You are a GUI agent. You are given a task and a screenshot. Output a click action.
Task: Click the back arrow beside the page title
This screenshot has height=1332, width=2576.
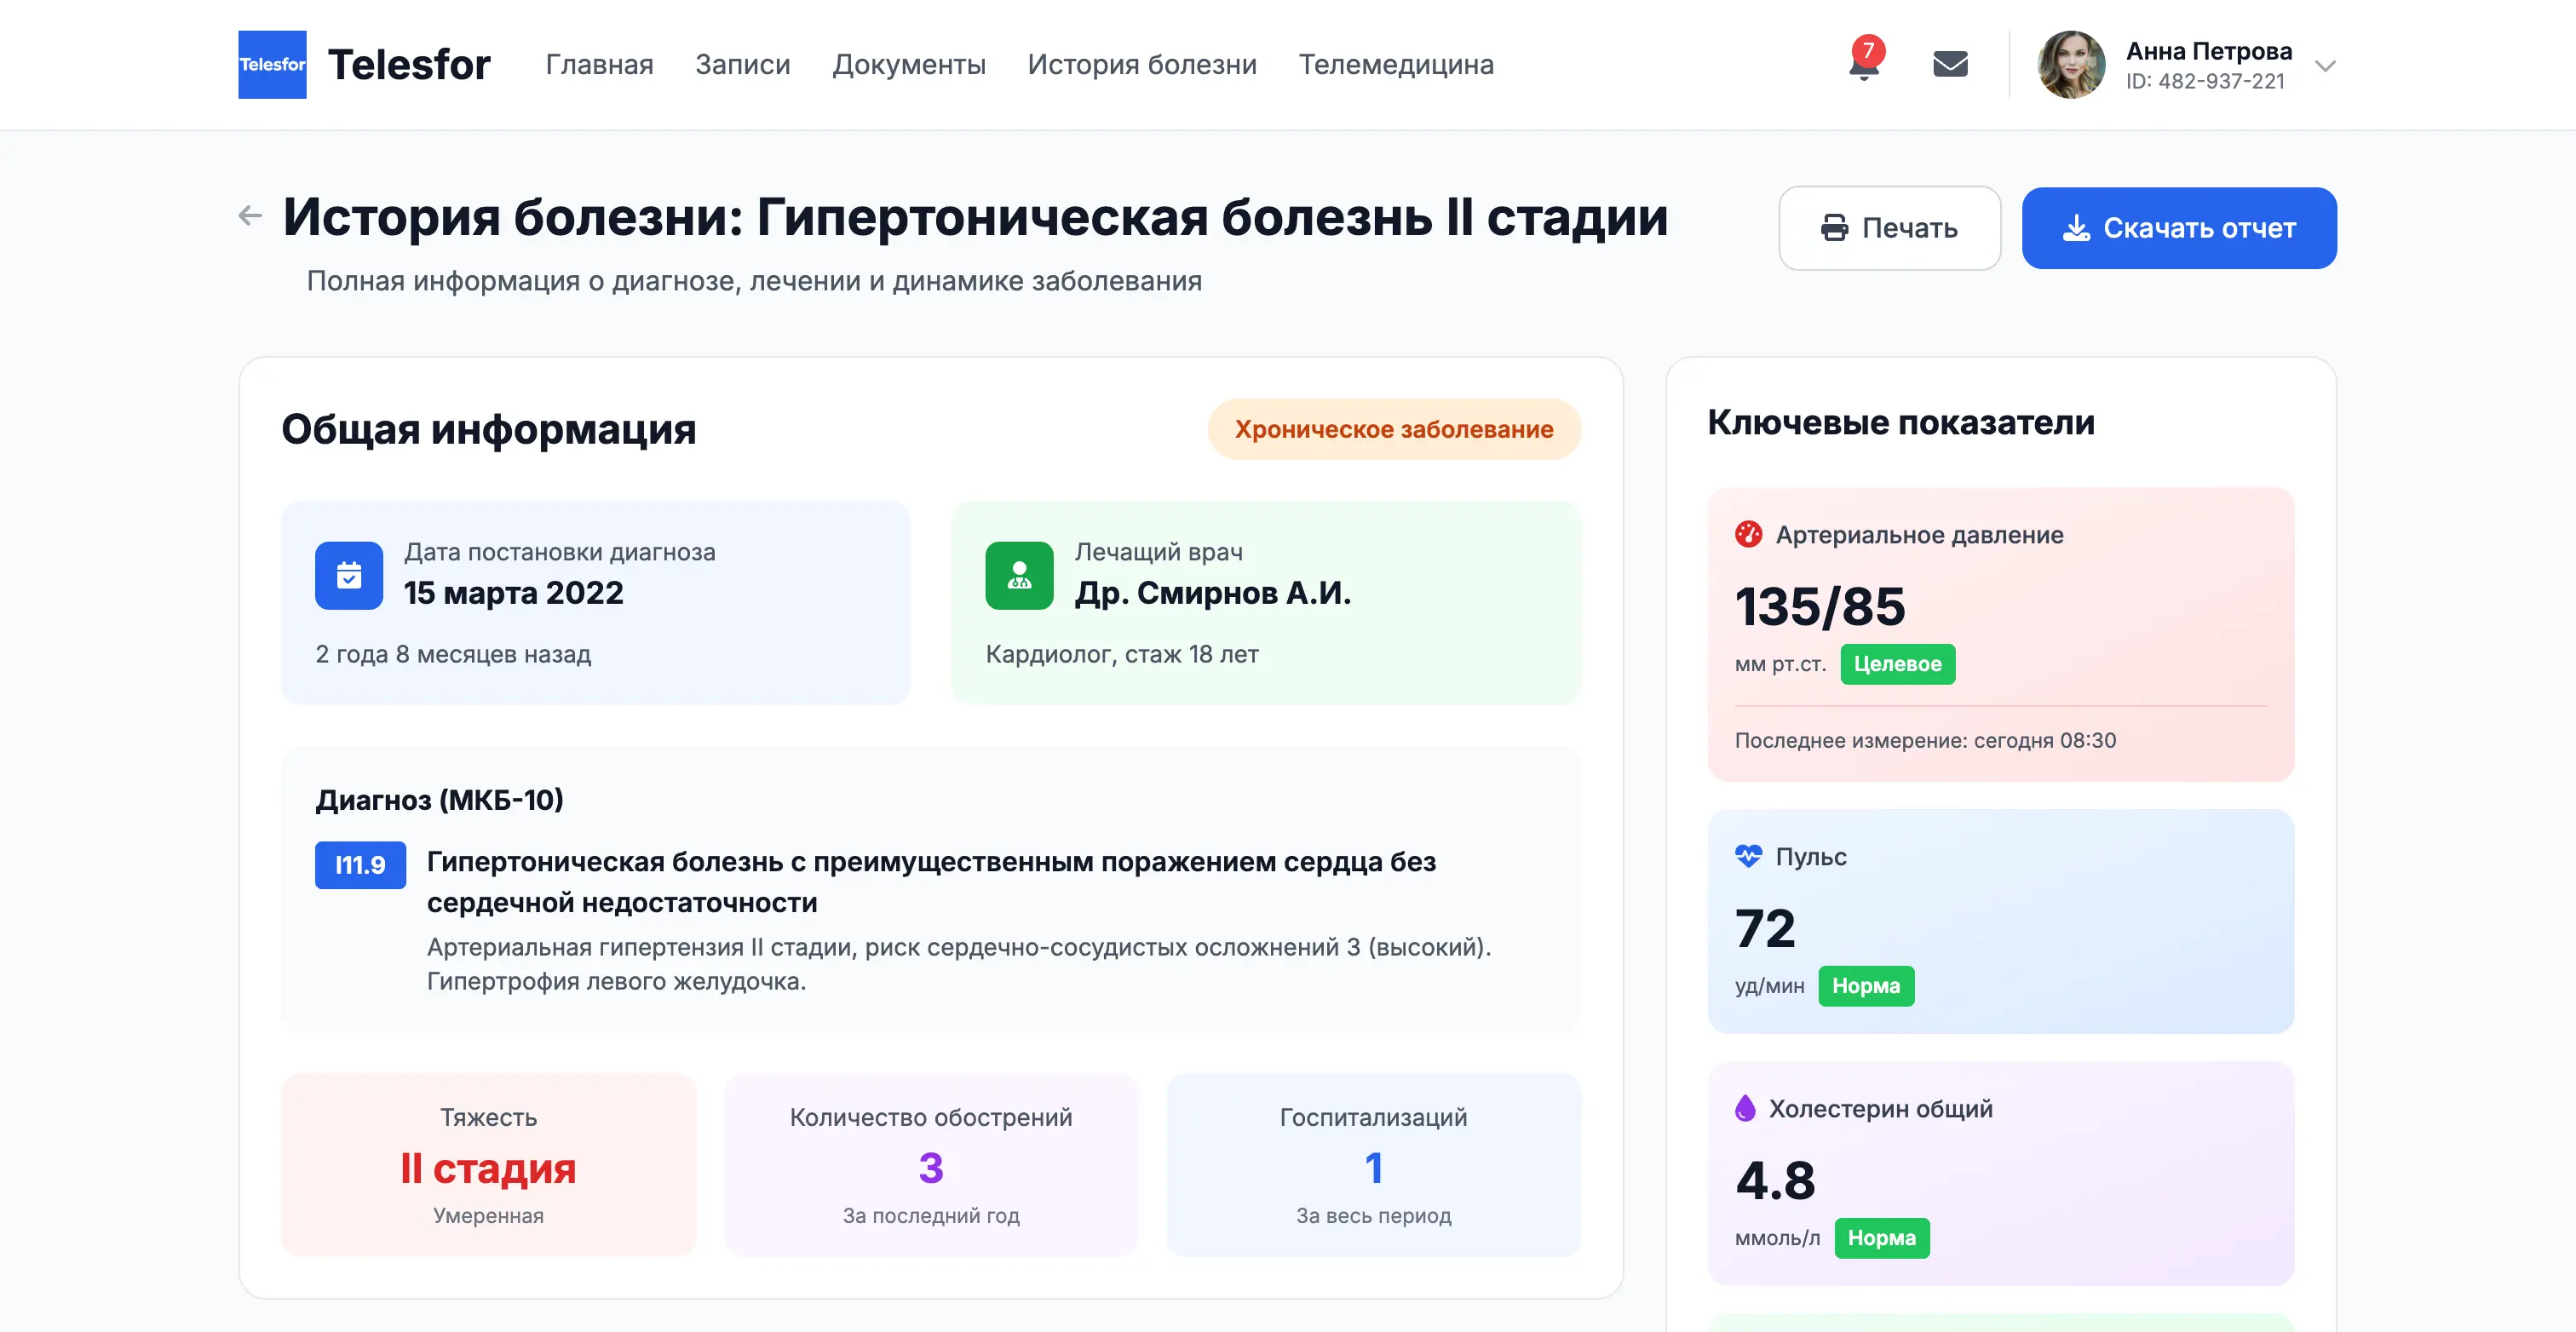(250, 215)
